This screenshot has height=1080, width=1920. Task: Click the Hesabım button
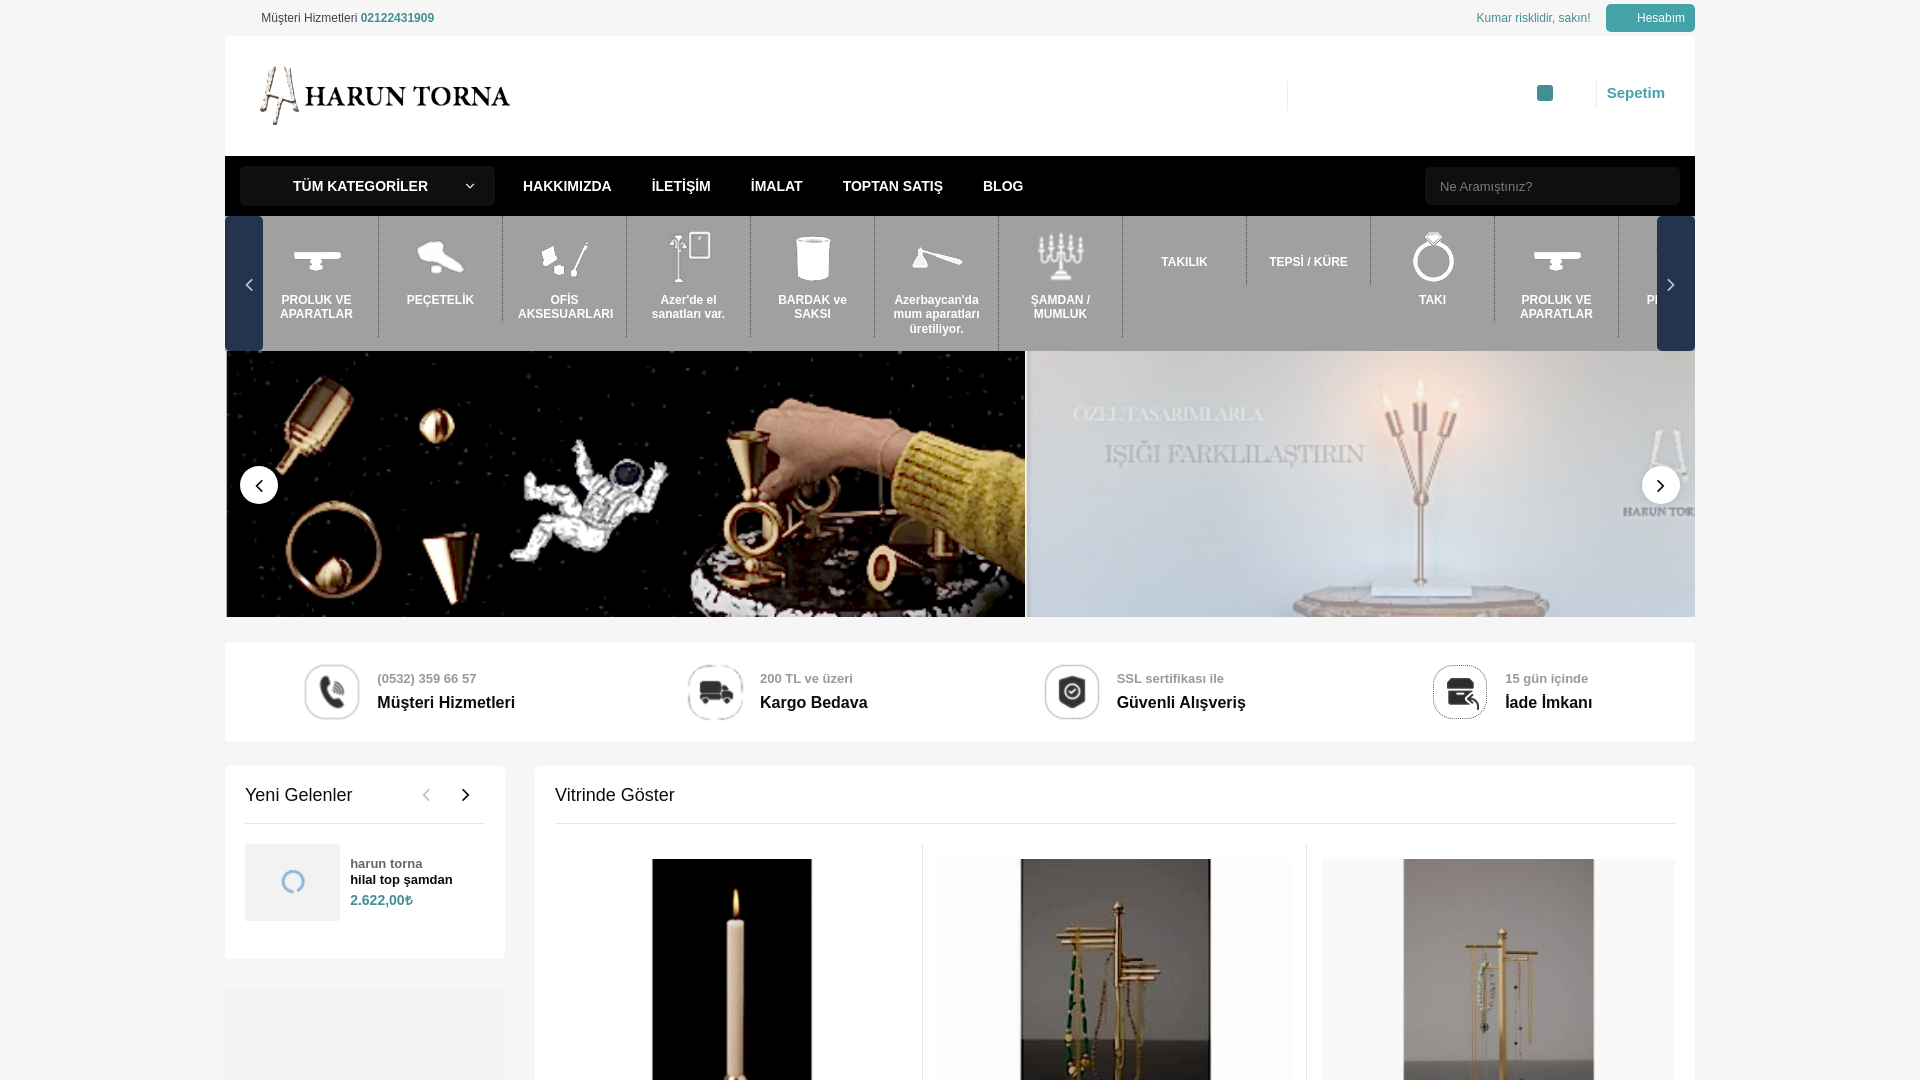(x=1650, y=18)
